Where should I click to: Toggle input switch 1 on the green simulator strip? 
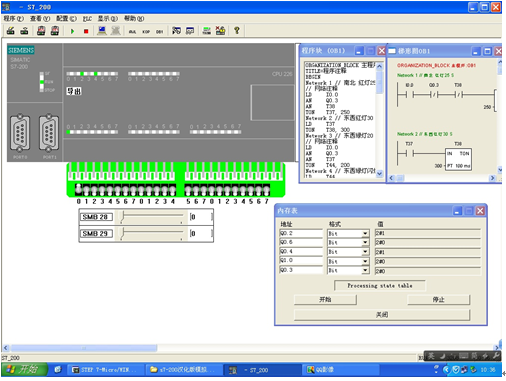[x=86, y=189]
